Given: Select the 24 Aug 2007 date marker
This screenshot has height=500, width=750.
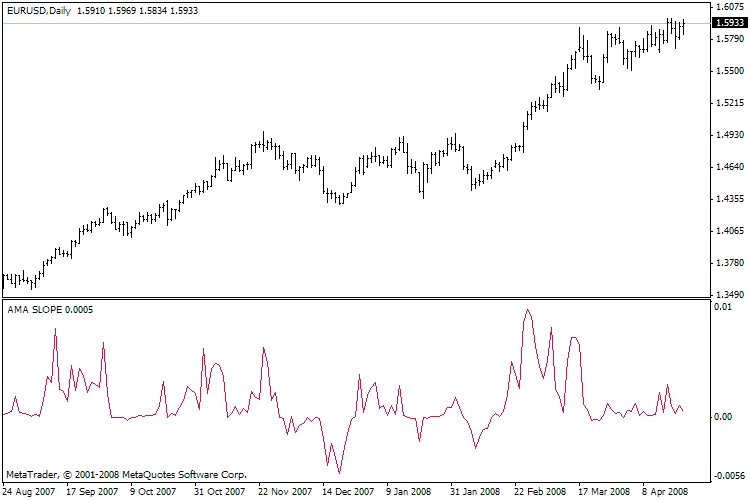Looking at the screenshot, I should point(28,492).
